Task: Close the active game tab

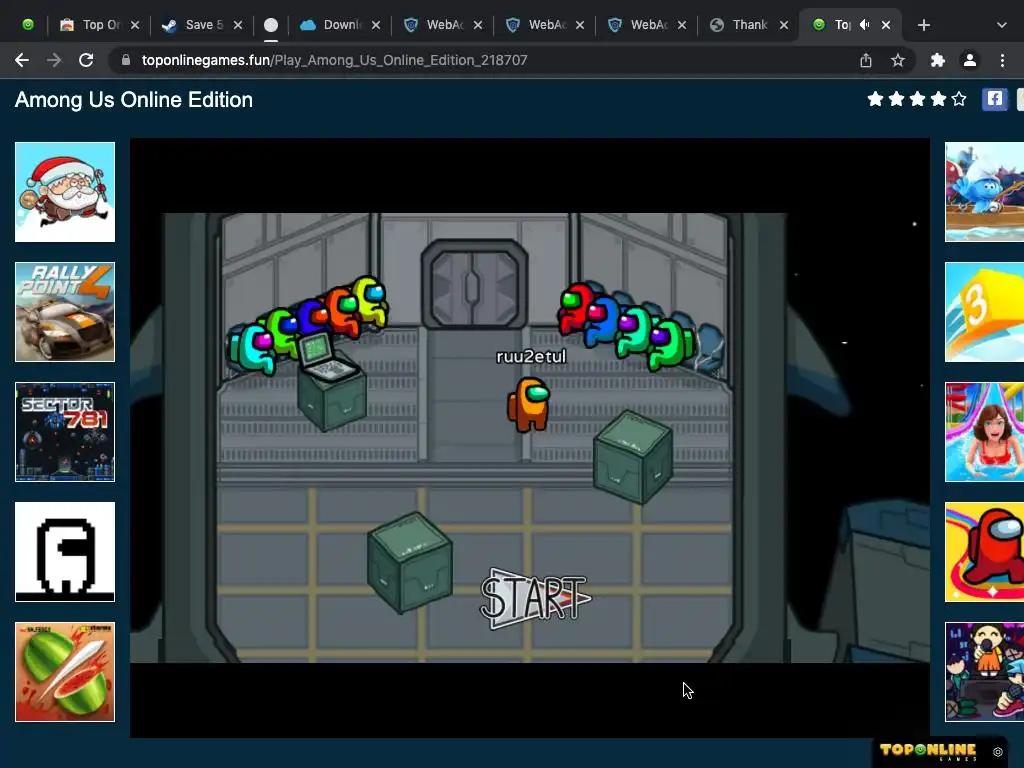Action: (886, 25)
